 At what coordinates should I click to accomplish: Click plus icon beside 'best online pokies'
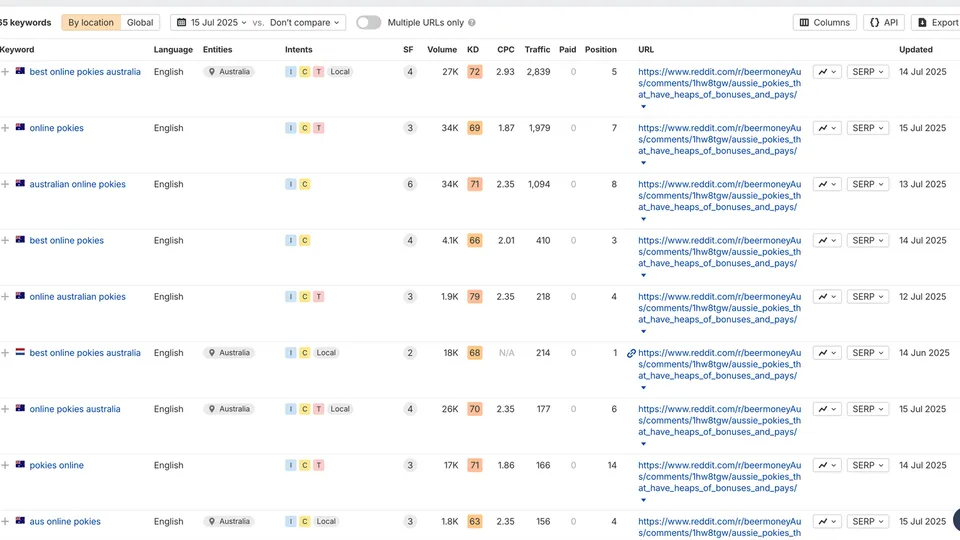(5, 241)
